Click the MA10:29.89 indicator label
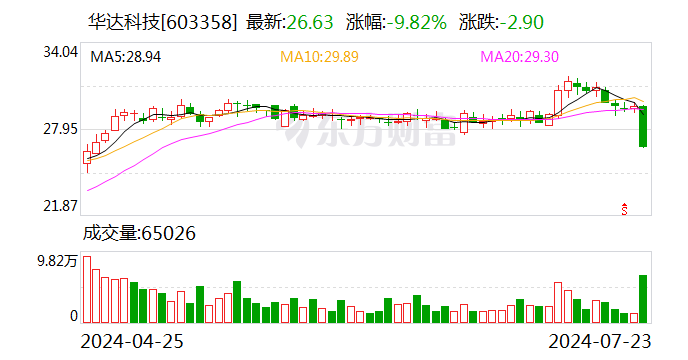 point(319,57)
